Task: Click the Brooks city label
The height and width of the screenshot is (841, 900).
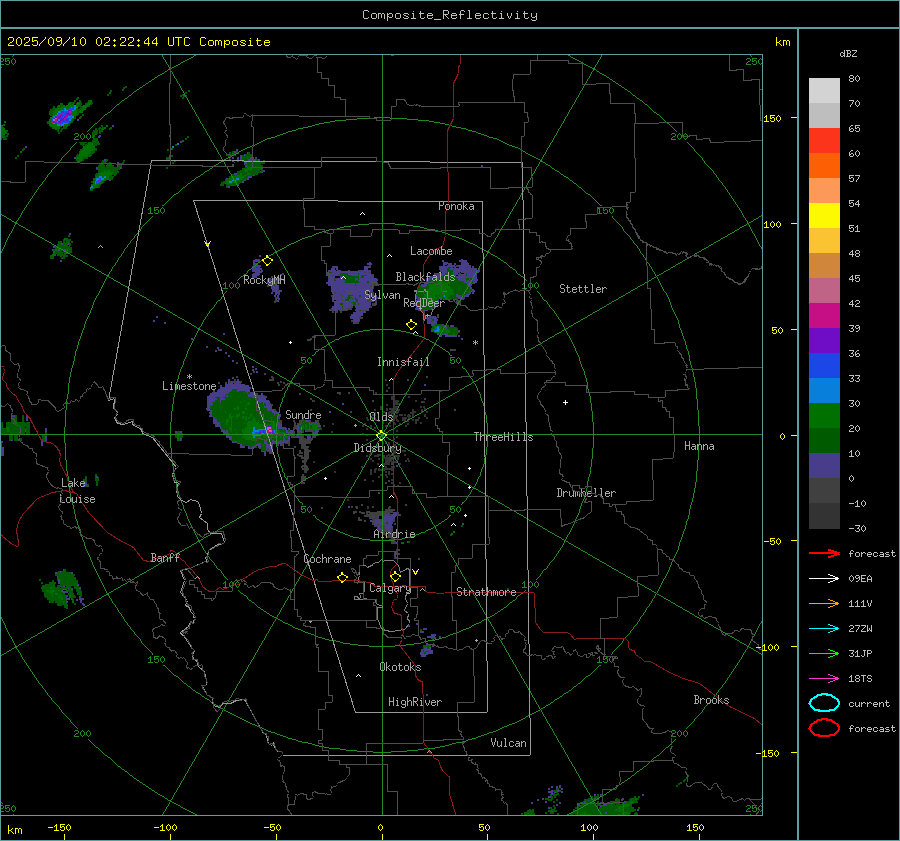Action: 711,700
